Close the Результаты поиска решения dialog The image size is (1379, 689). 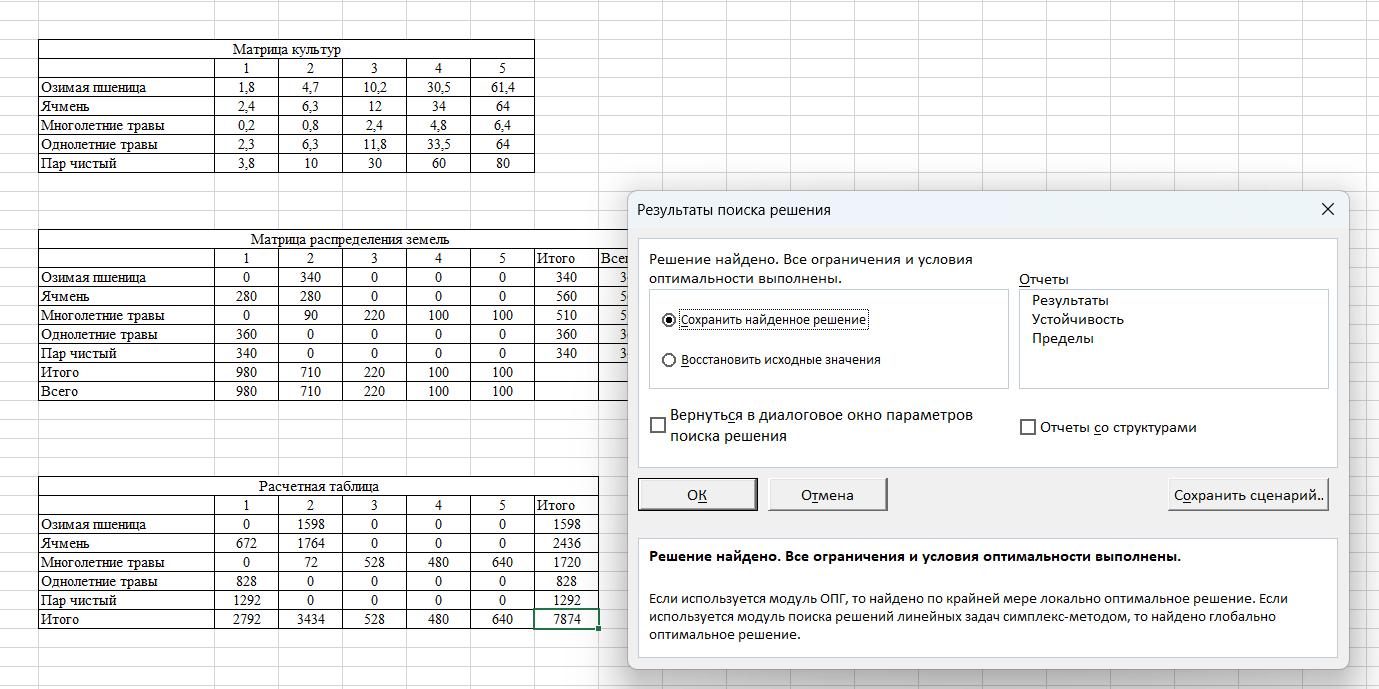(1327, 210)
